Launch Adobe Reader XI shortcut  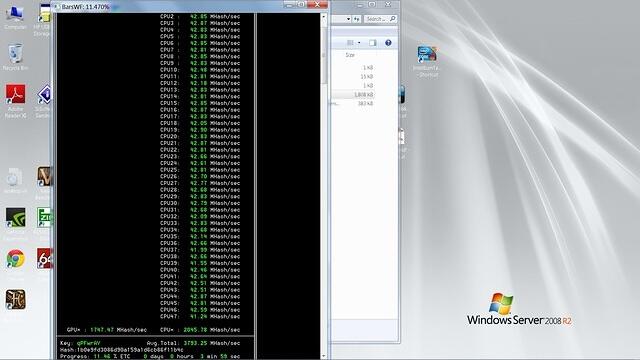coord(16,100)
